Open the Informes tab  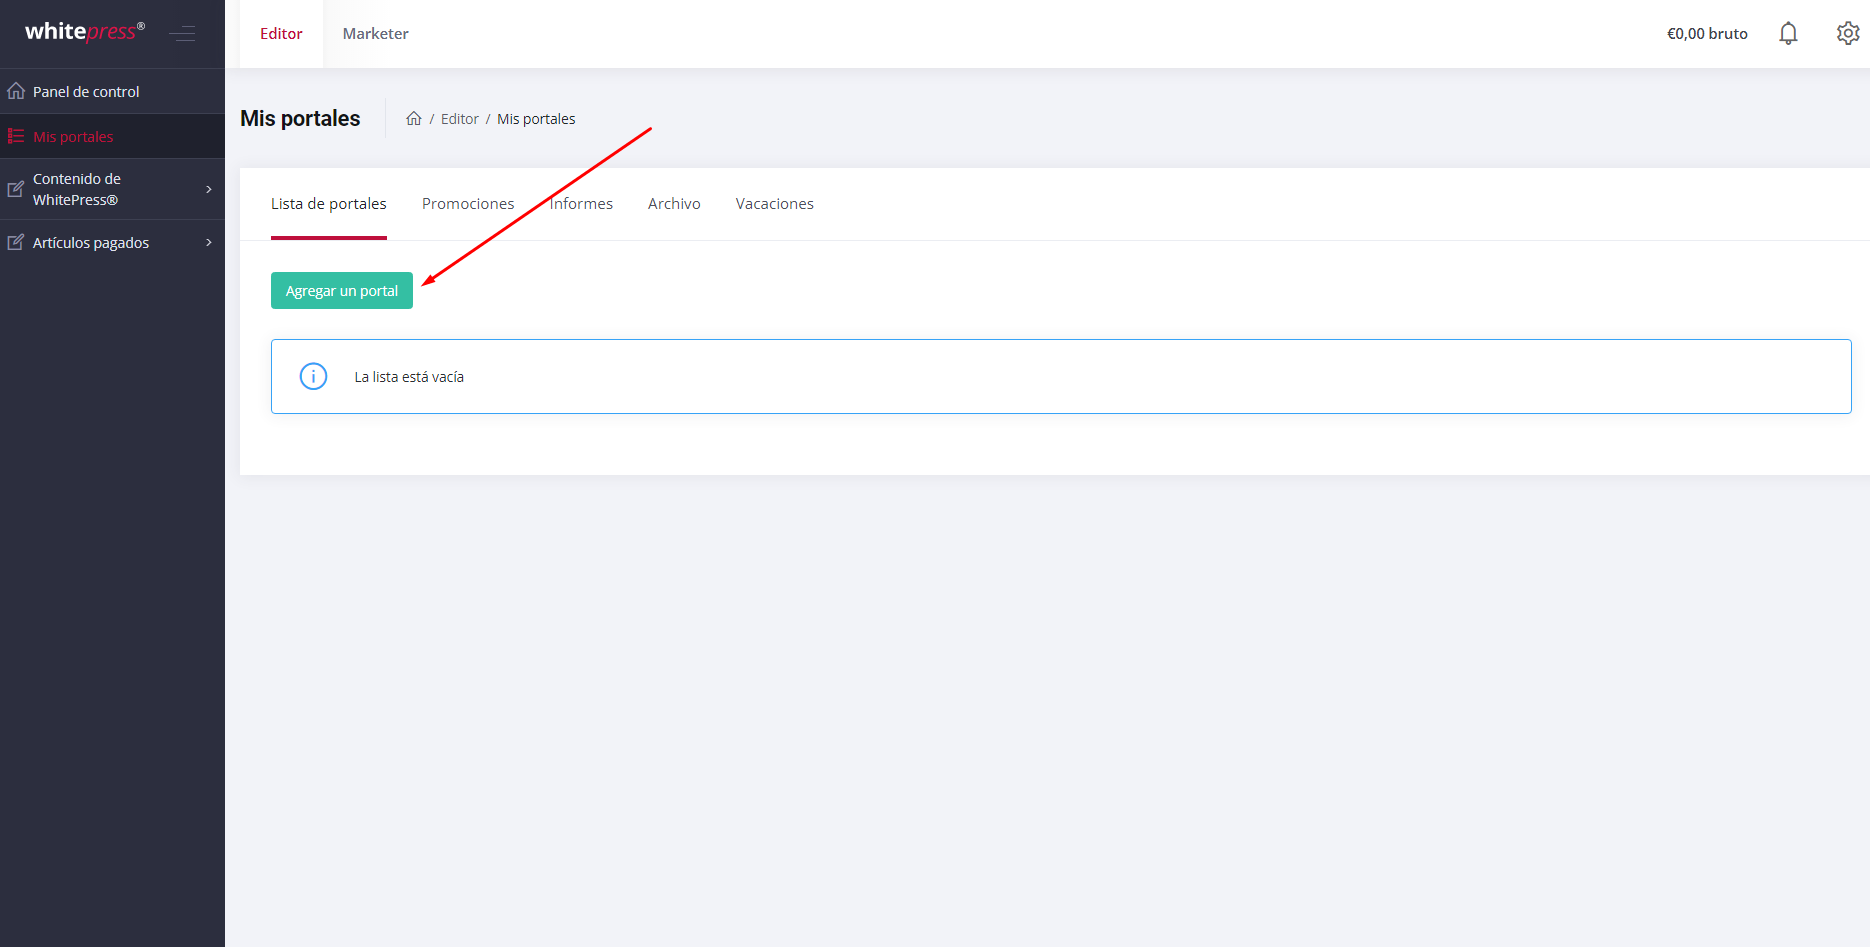[x=581, y=204]
